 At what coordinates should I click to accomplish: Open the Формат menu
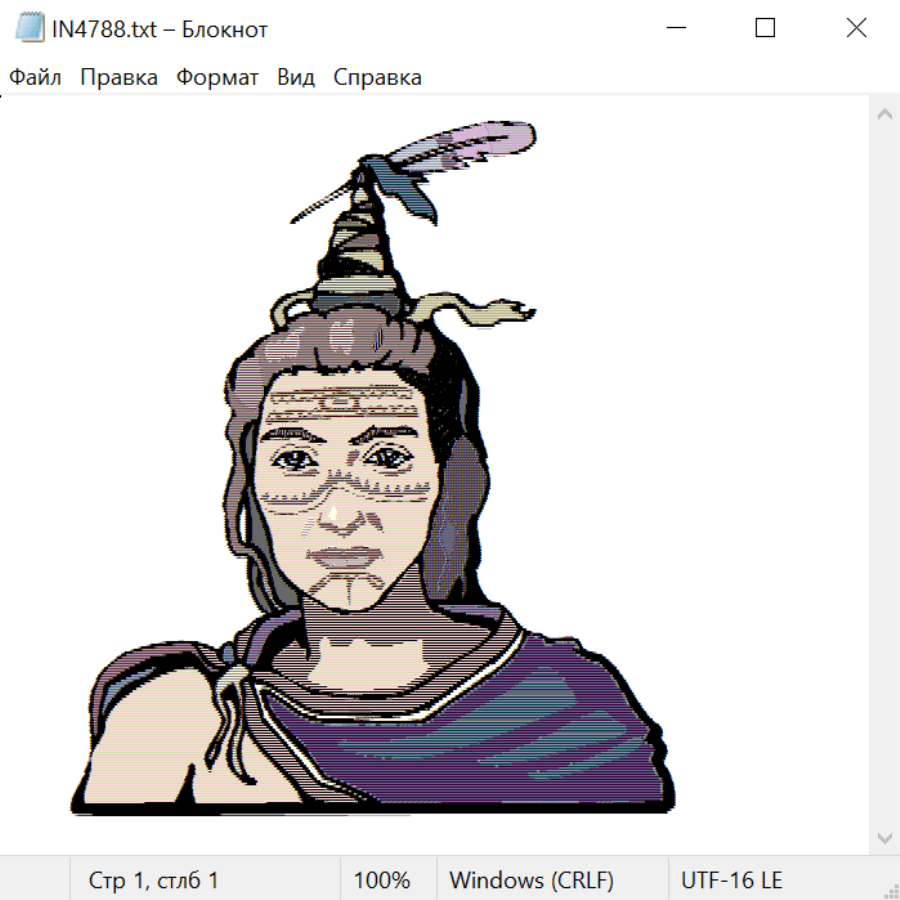tap(217, 78)
